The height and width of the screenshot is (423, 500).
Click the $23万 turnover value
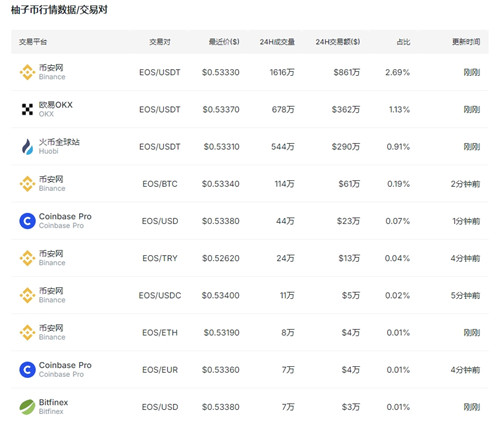click(x=348, y=221)
